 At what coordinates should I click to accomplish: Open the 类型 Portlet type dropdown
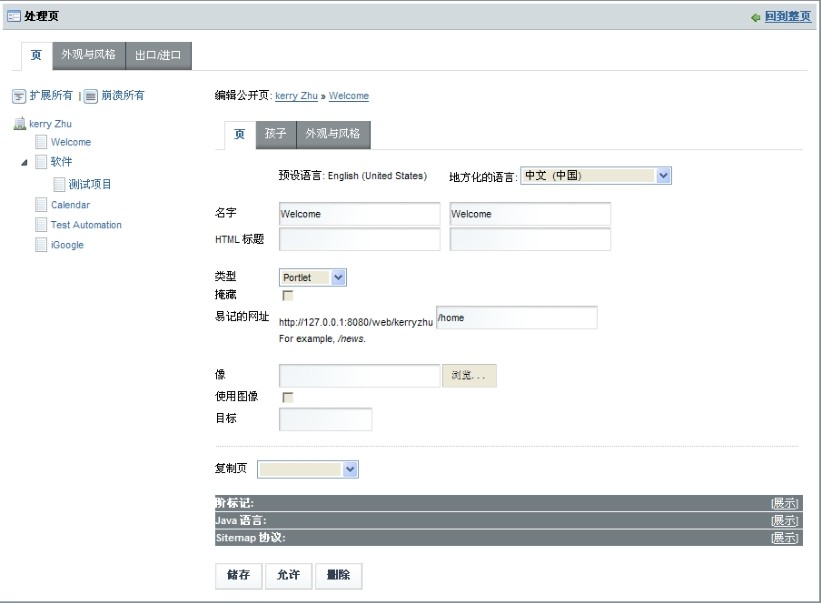[x=338, y=277]
